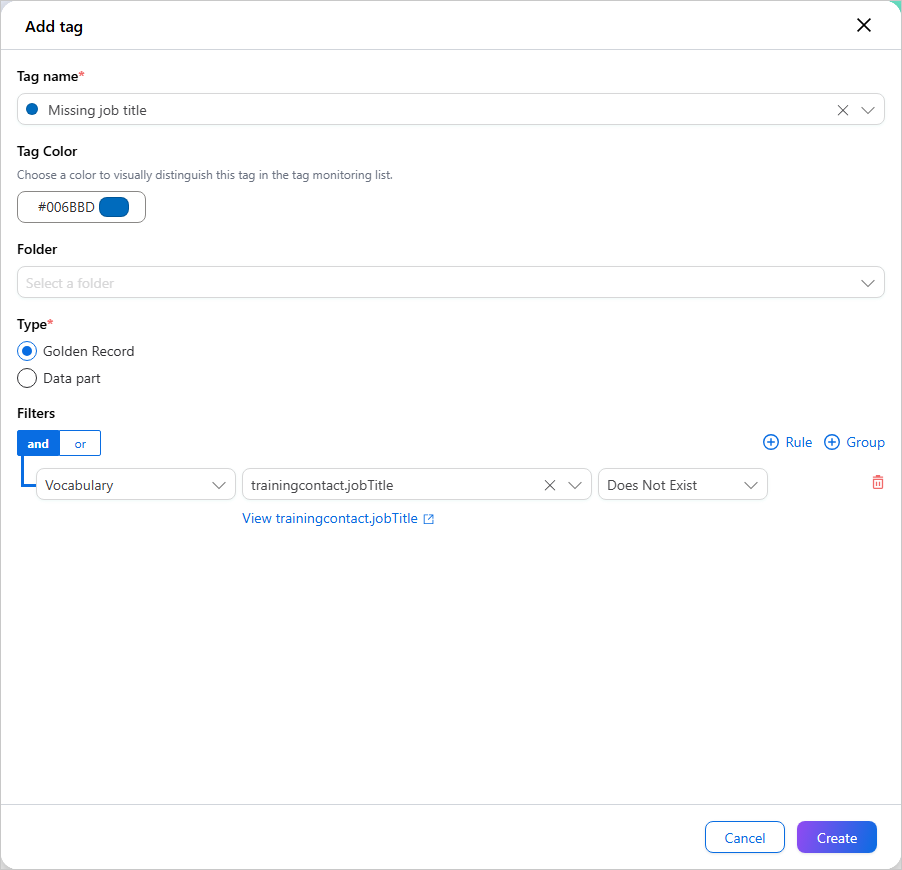Close the Add tag dialog

[x=863, y=25]
